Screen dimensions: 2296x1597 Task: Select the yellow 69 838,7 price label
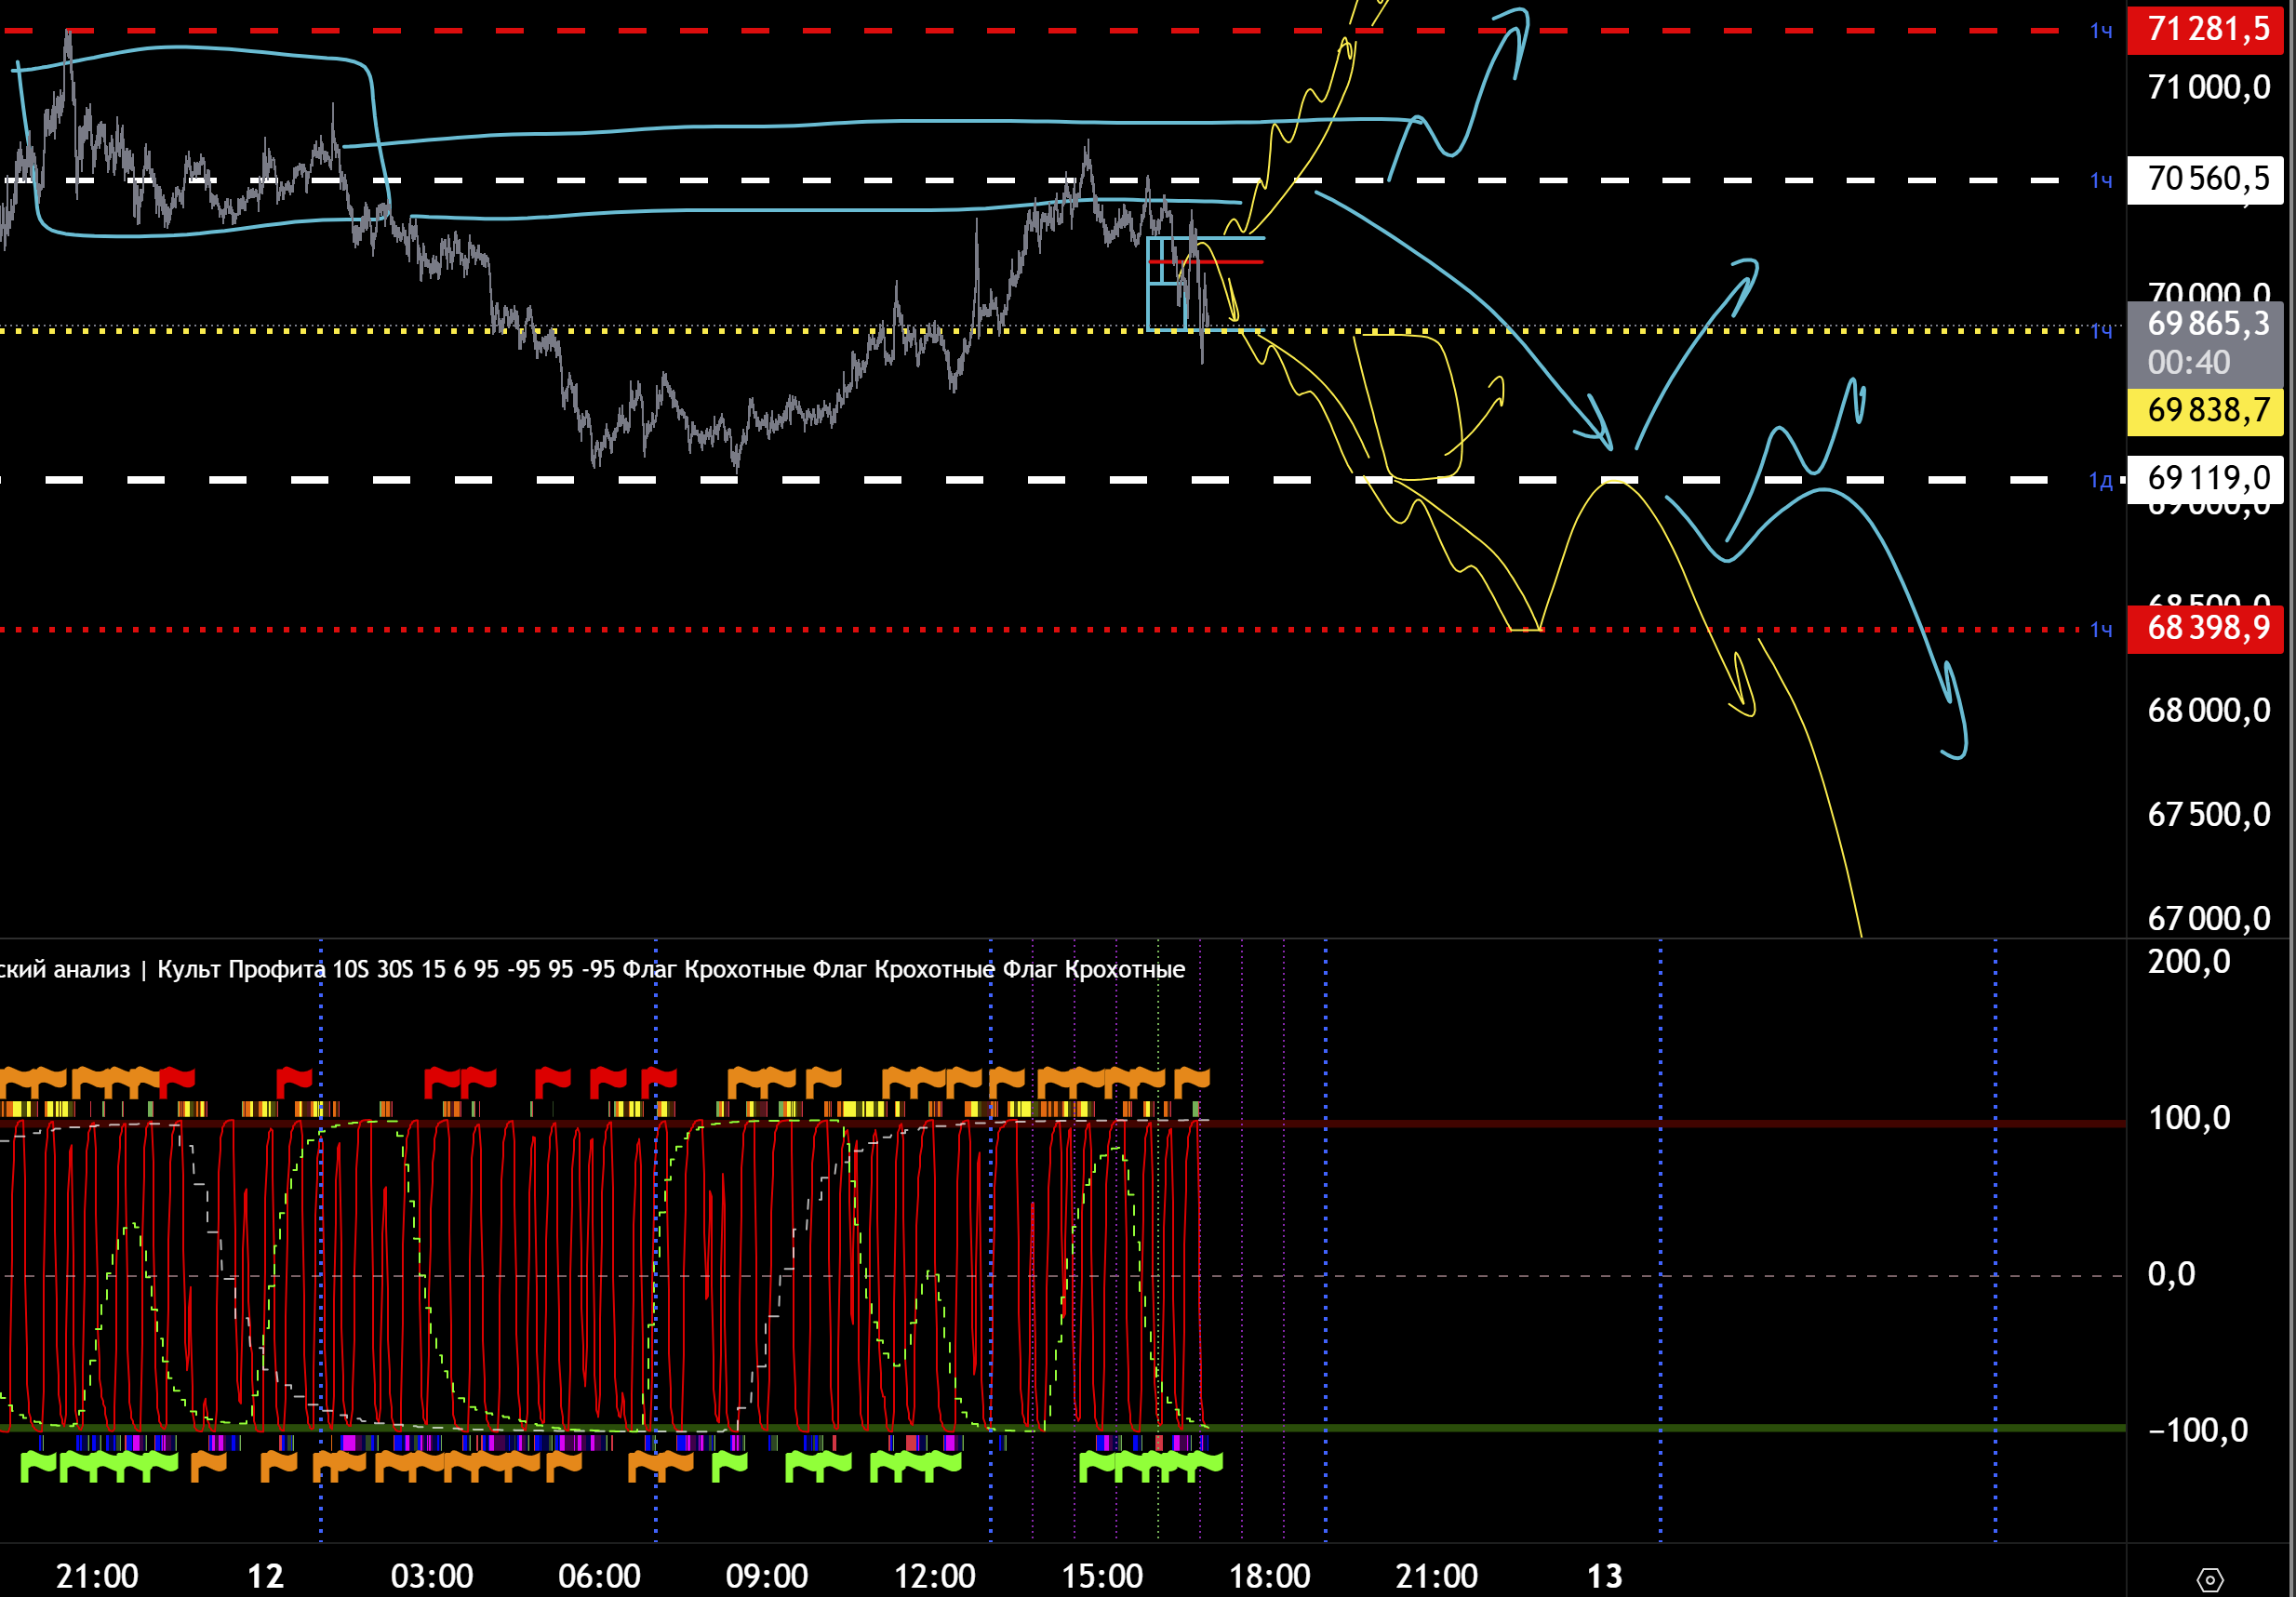pyautogui.click(x=2207, y=411)
